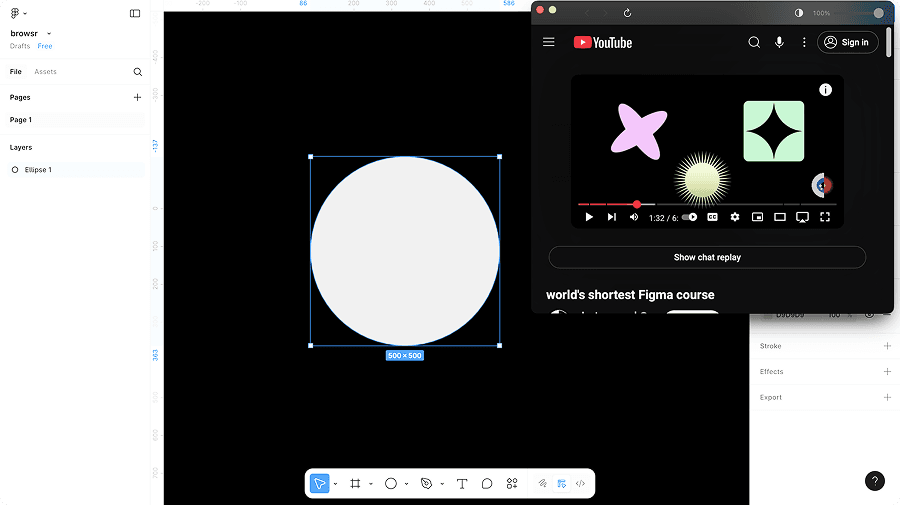Click the Drafts location label
Viewport: 900px width, 505px height.
(x=20, y=46)
